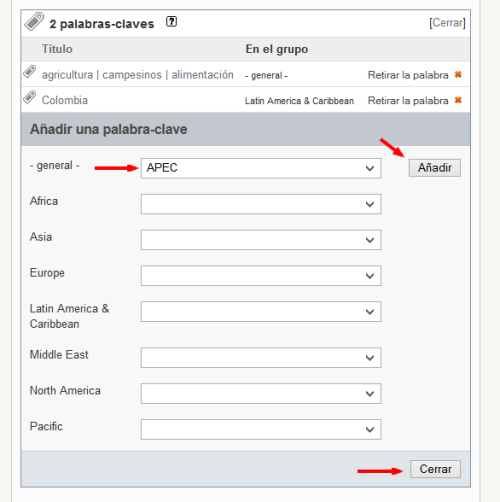Open the general dropdown showing APEC
The image size is (500, 502).
pos(261,168)
